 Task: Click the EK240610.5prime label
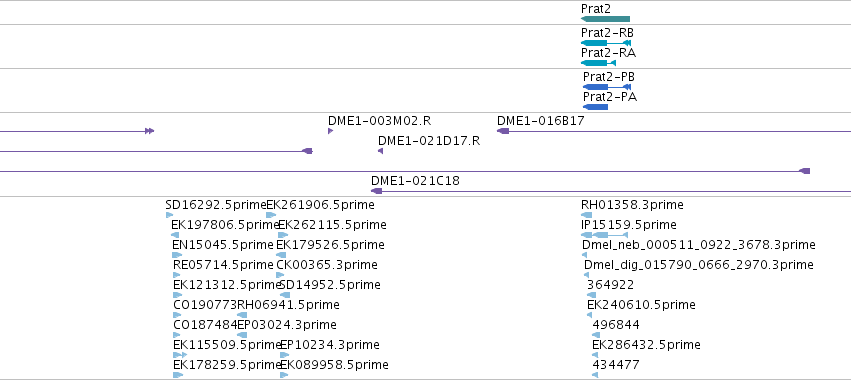click(x=641, y=305)
